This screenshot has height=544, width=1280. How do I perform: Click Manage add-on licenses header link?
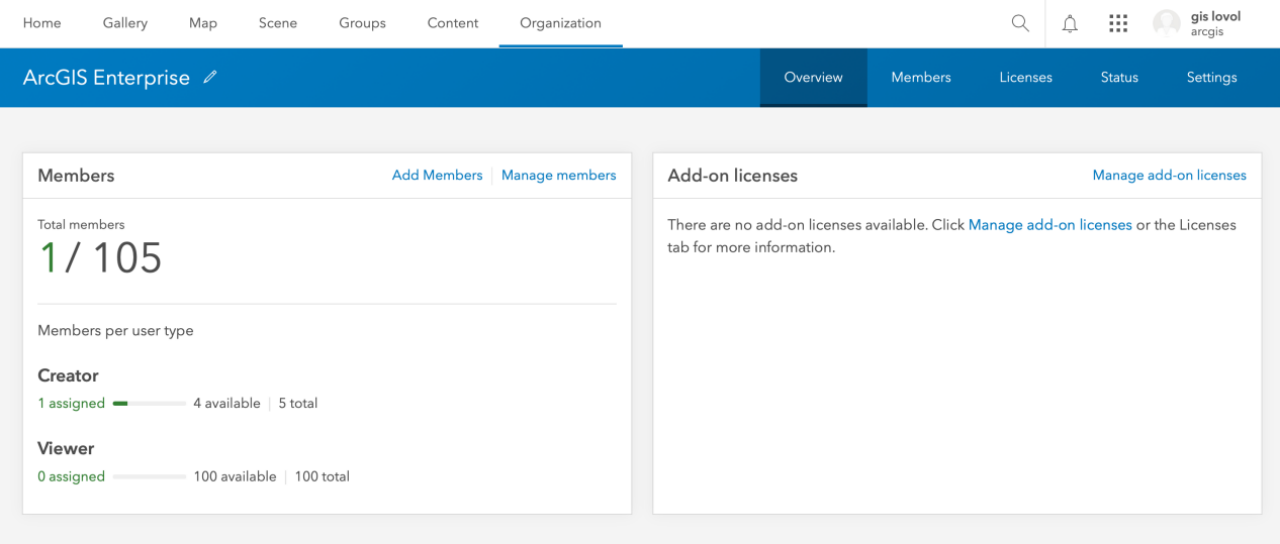[1169, 175]
